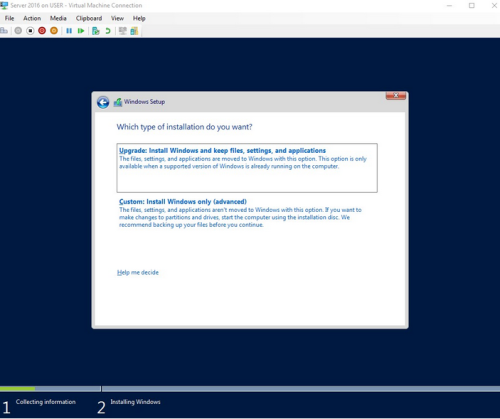The height and width of the screenshot is (419, 500).
Task: Click the green Reset/resume play icon
Action: 81,31
